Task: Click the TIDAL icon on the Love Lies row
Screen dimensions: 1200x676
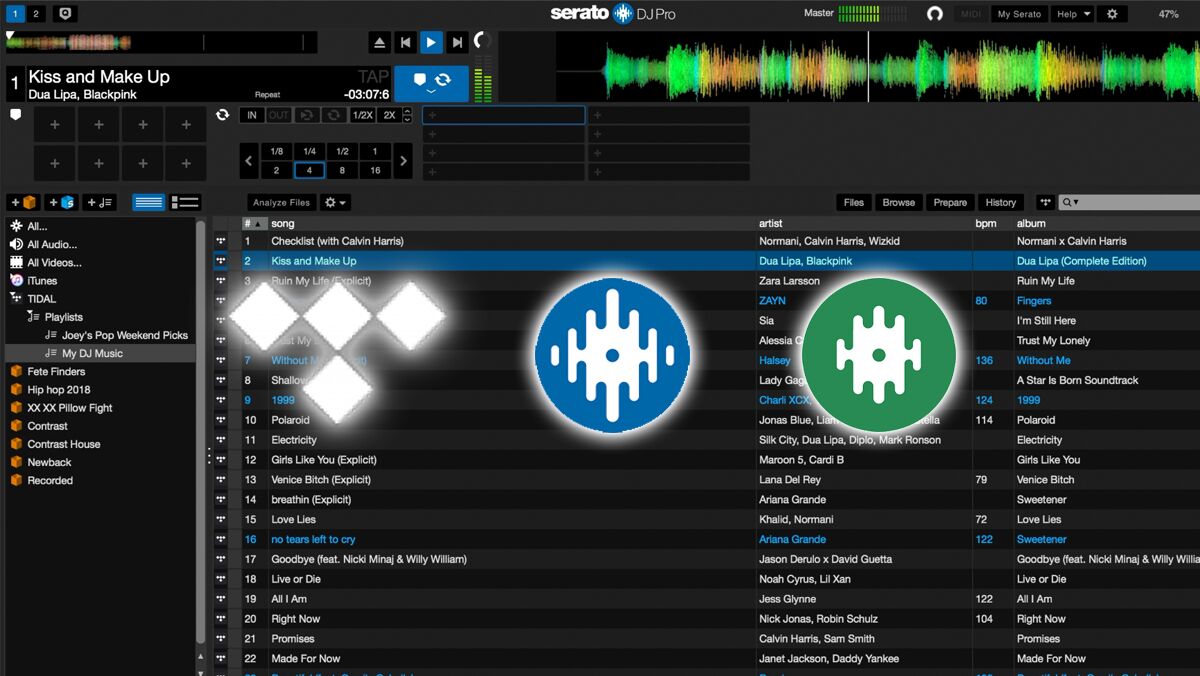Action: (221, 519)
